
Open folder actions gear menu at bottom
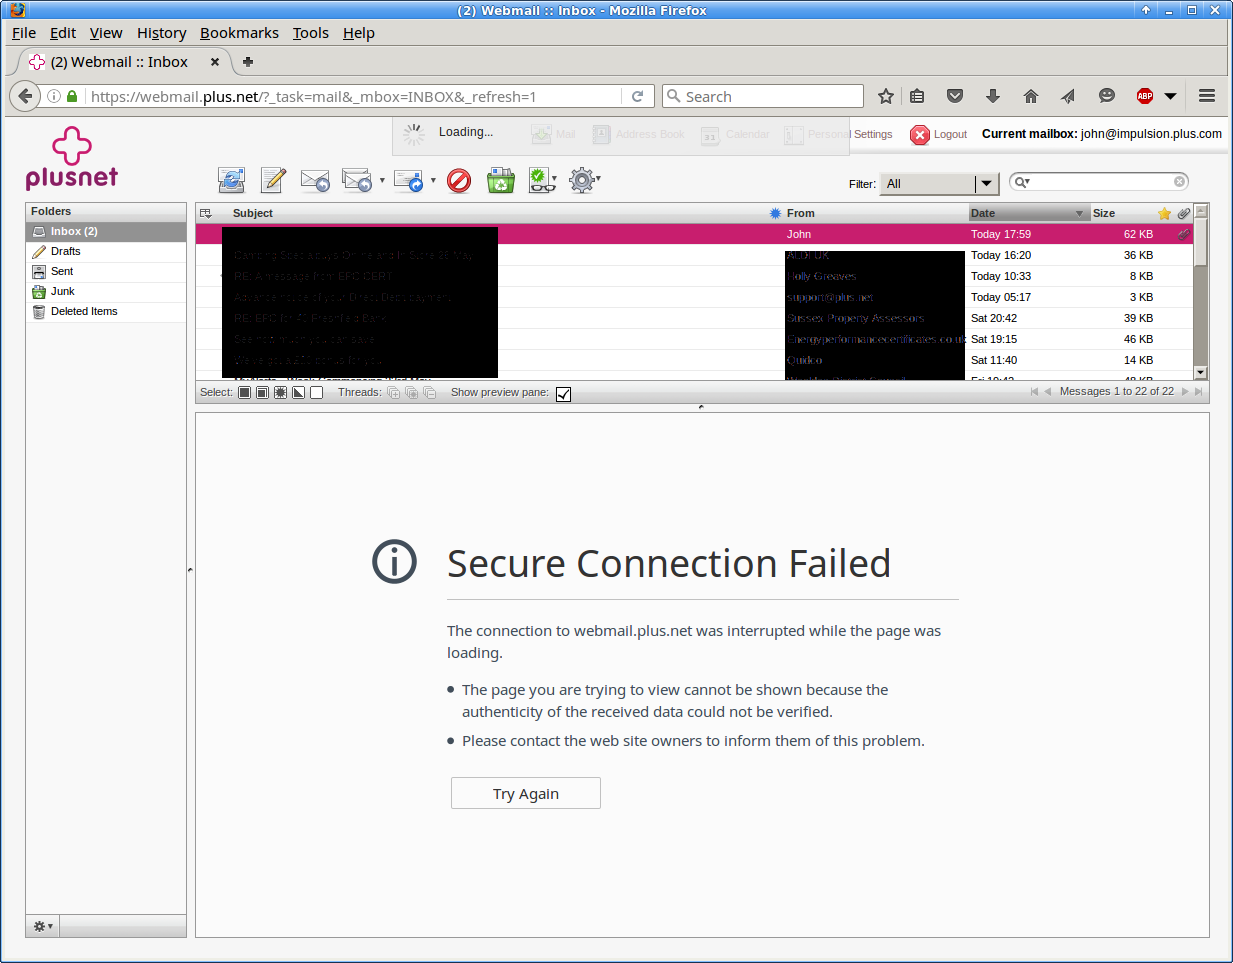pyautogui.click(x=43, y=926)
